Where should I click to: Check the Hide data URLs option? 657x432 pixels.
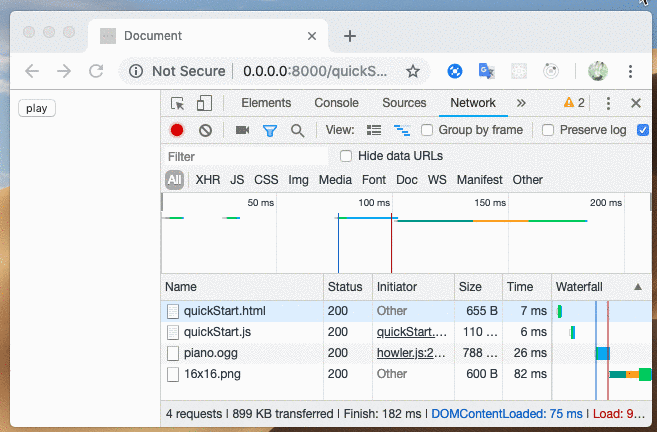click(346, 156)
